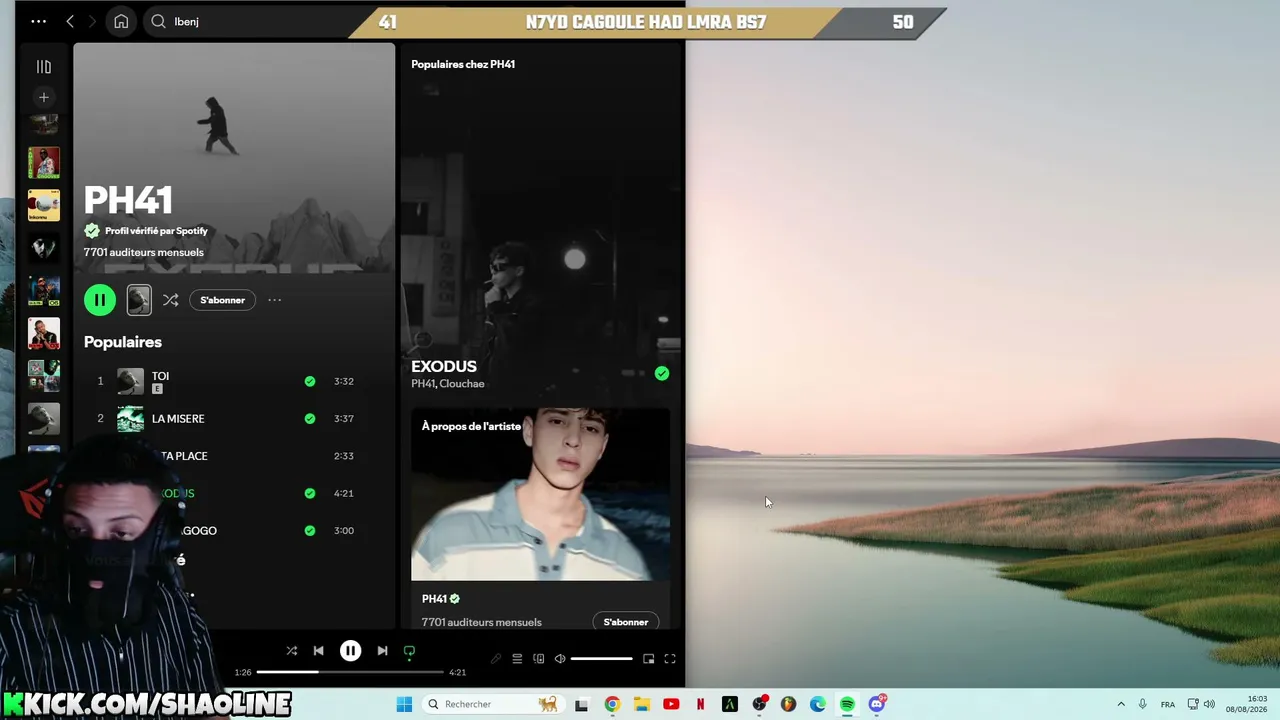The height and width of the screenshot is (720, 1280).
Task: Select the green-bordered album cover in library sidebar
Action: coord(44,163)
